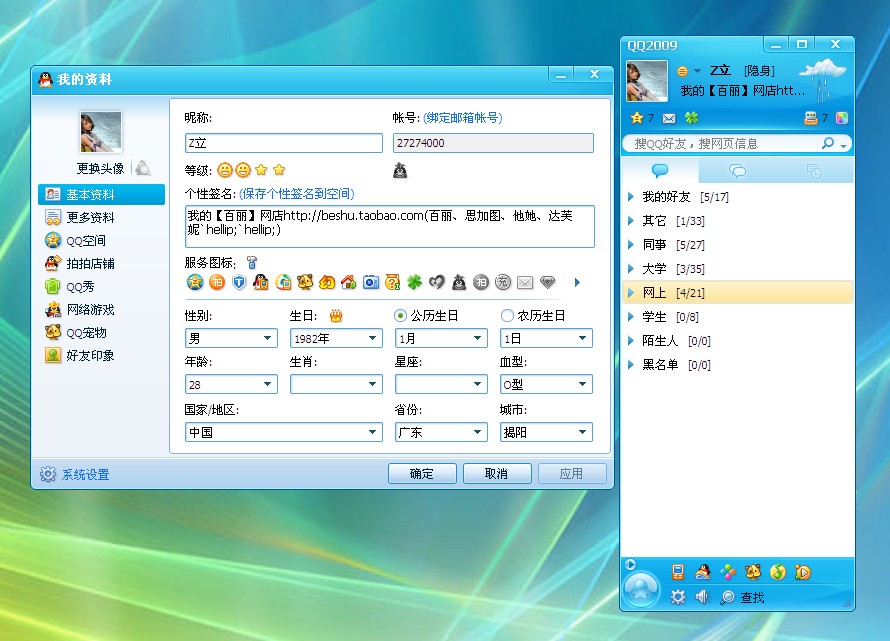
Task: Click 更换头像 to change avatar
Action: click(x=100, y=169)
